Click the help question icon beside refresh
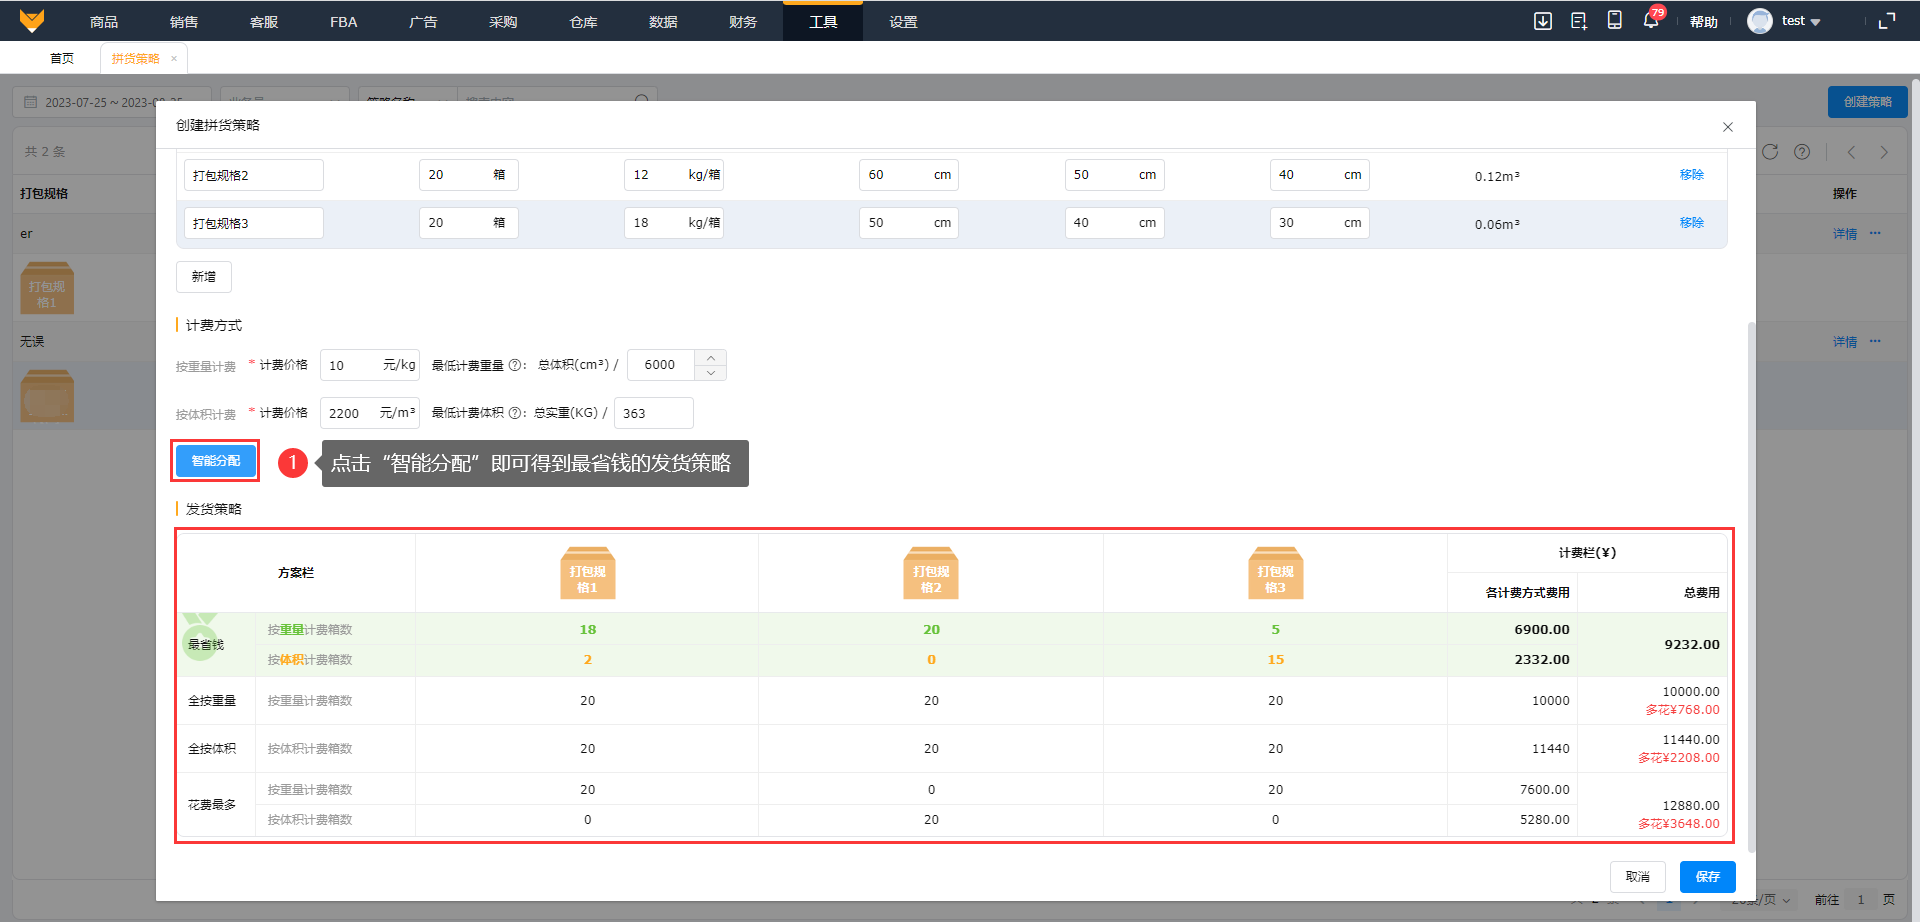1920x922 pixels. [1802, 152]
